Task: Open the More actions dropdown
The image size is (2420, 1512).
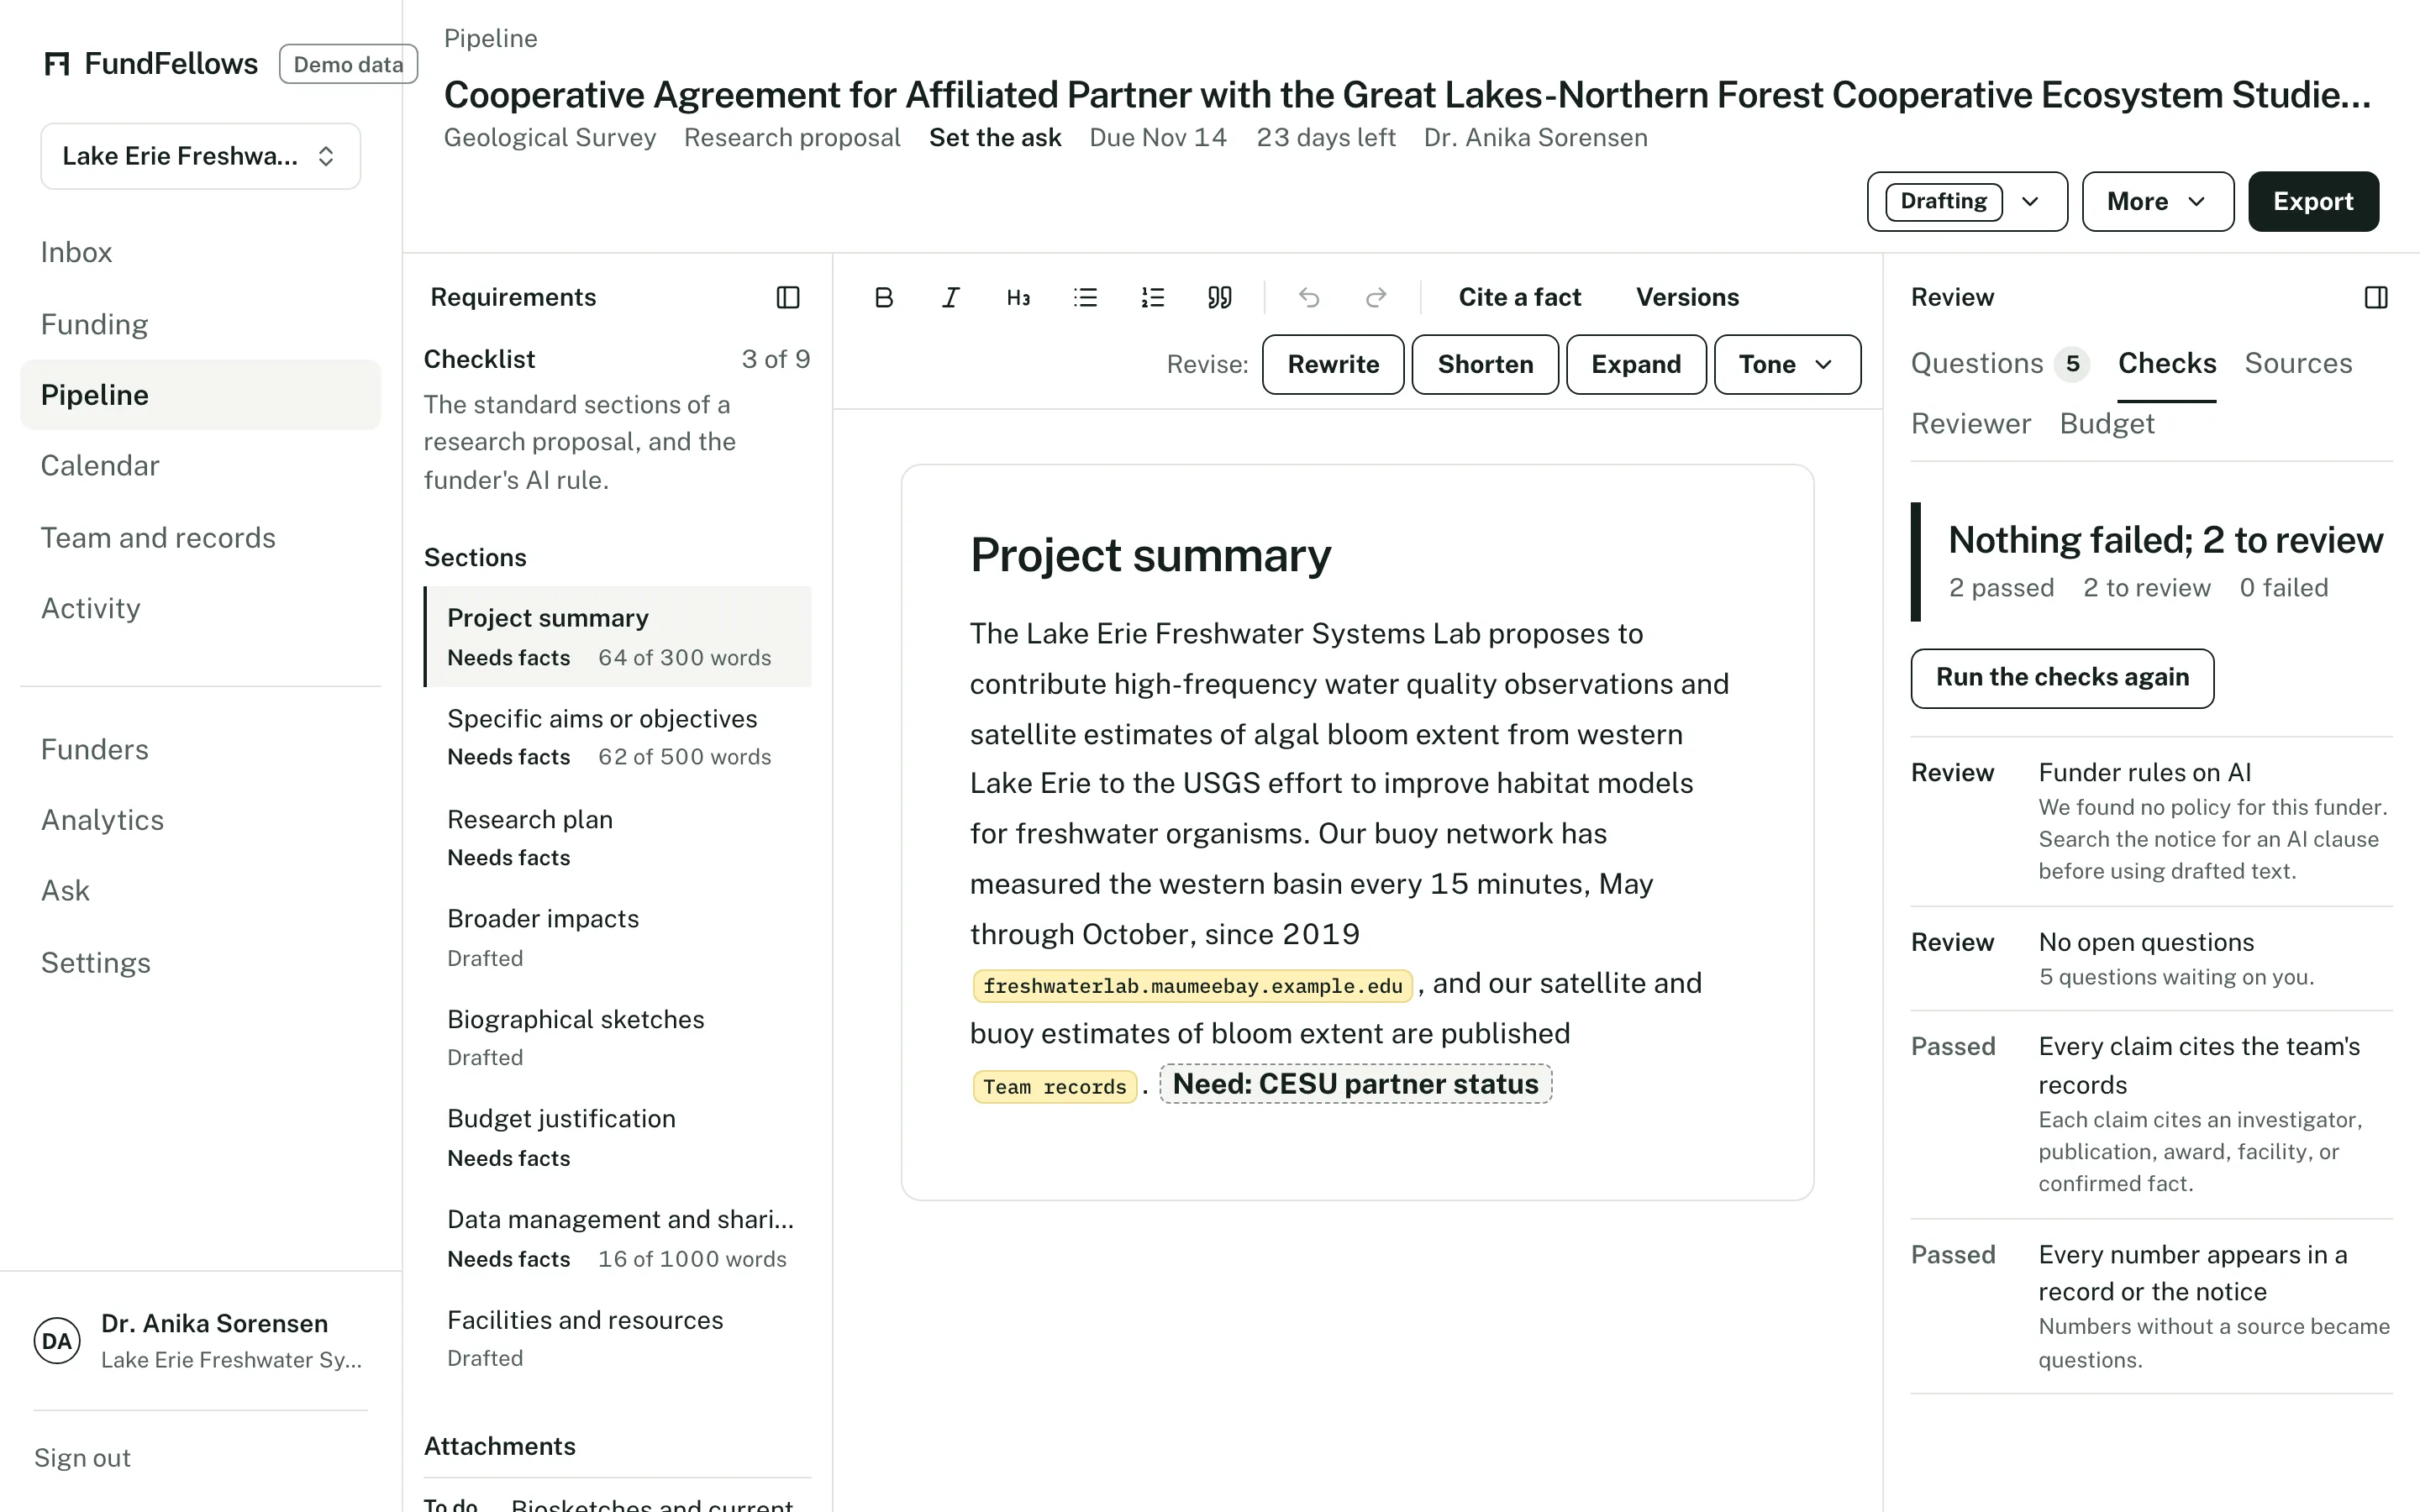Action: pos(2158,201)
